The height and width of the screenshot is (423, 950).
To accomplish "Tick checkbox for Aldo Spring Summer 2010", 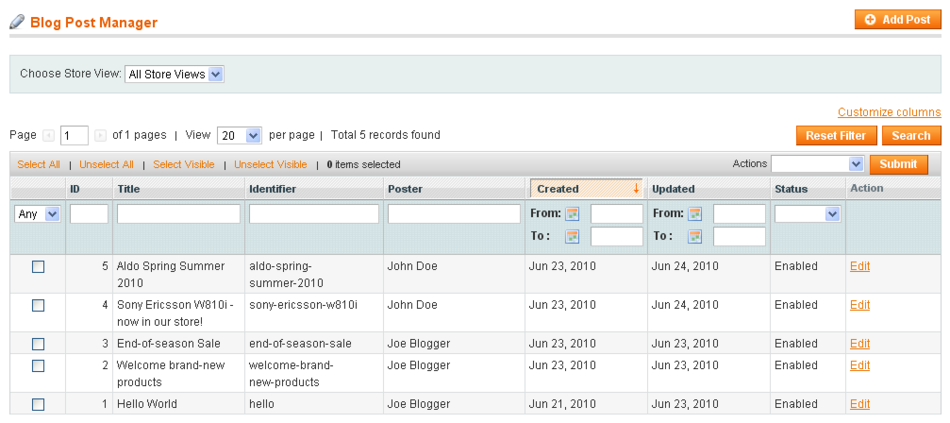I will [38, 267].
